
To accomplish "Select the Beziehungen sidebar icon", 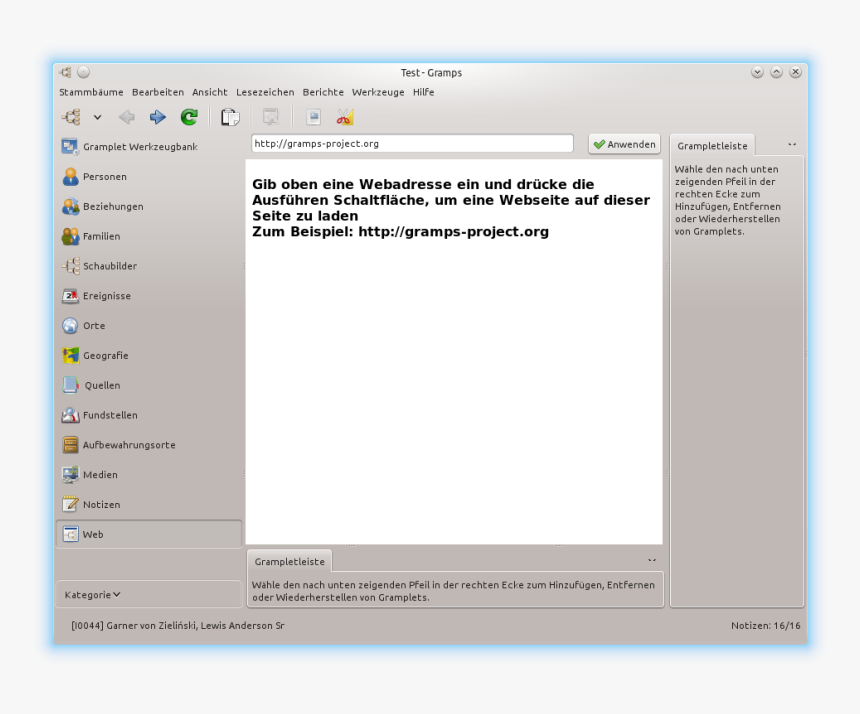I will tap(70, 206).
